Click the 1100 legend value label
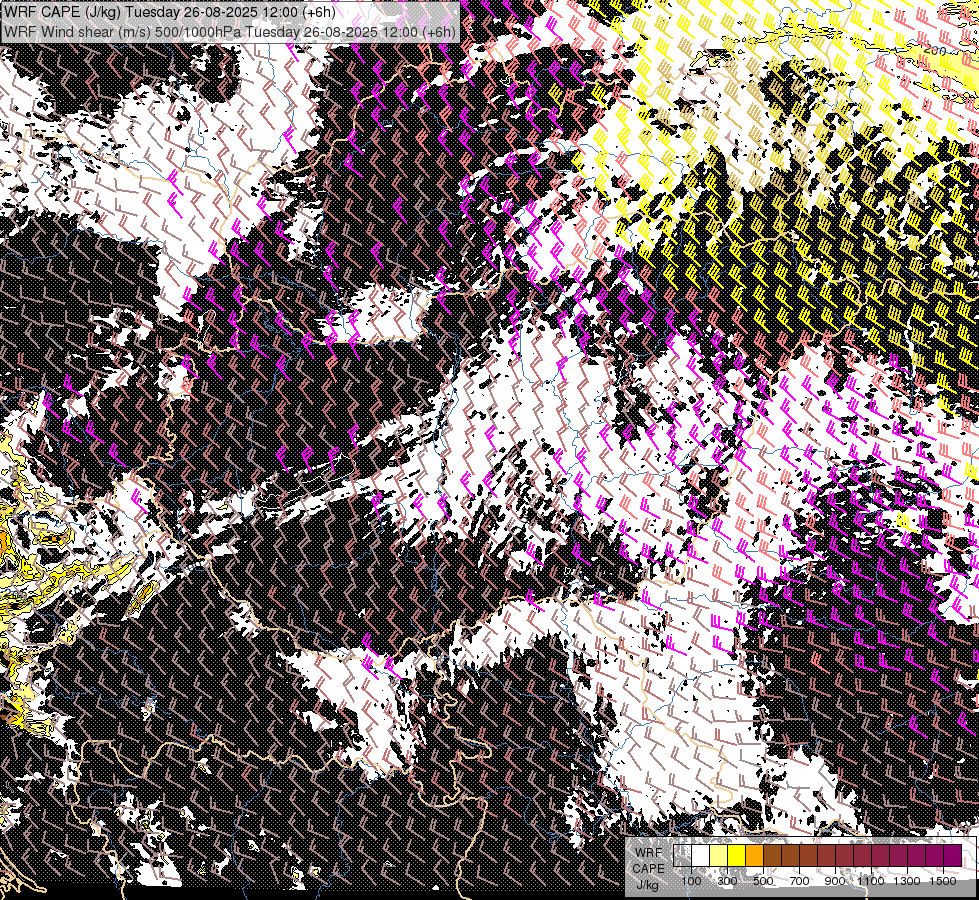This screenshot has height=900, width=979. (870, 881)
